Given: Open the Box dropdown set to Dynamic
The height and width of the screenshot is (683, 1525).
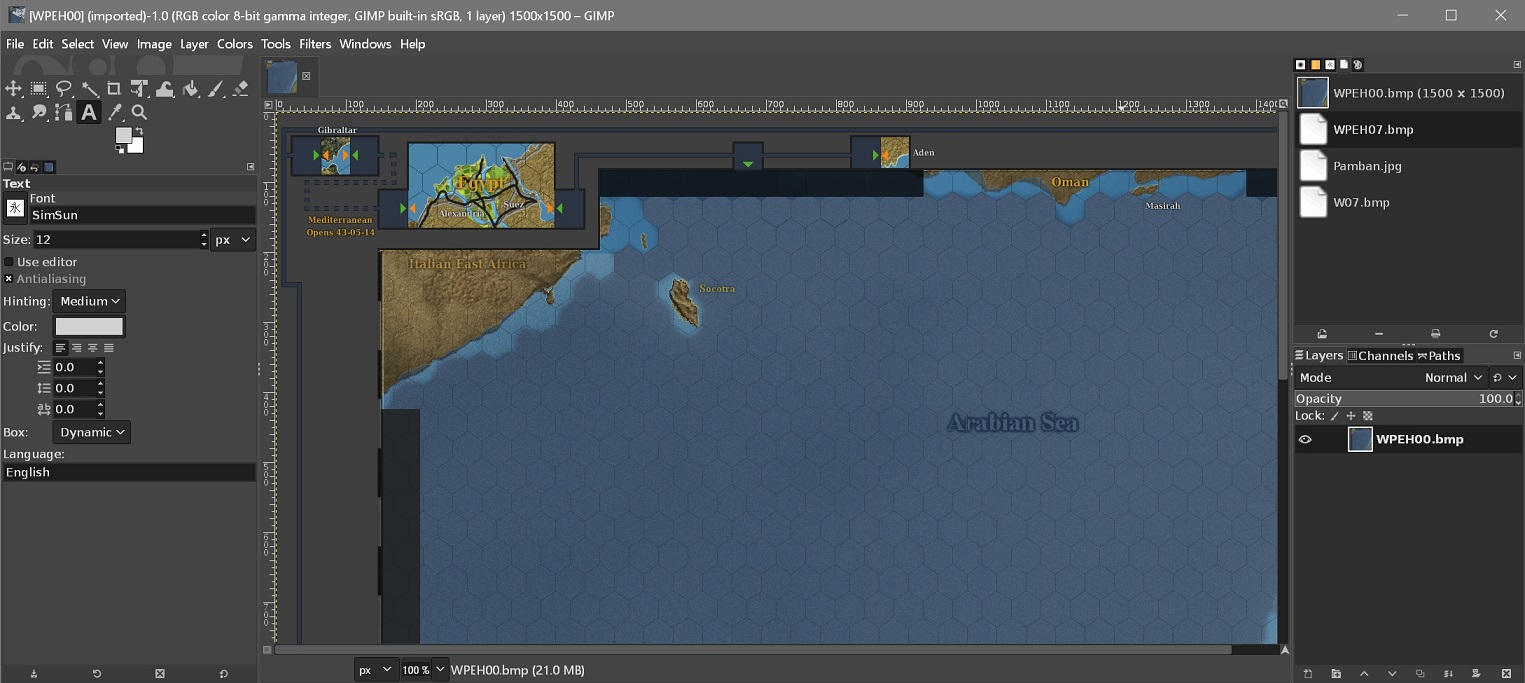Looking at the screenshot, I should click(x=91, y=432).
